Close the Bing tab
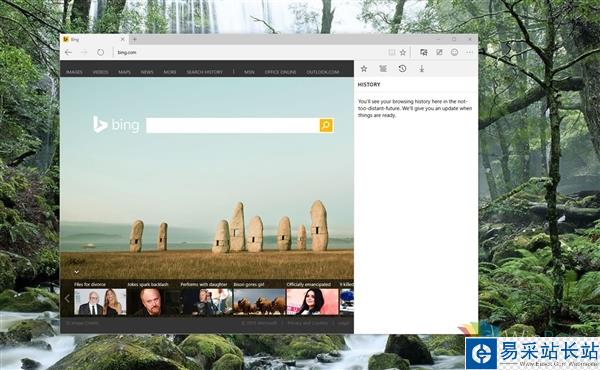This screenshot has height=370, width=600. point(123,39)
